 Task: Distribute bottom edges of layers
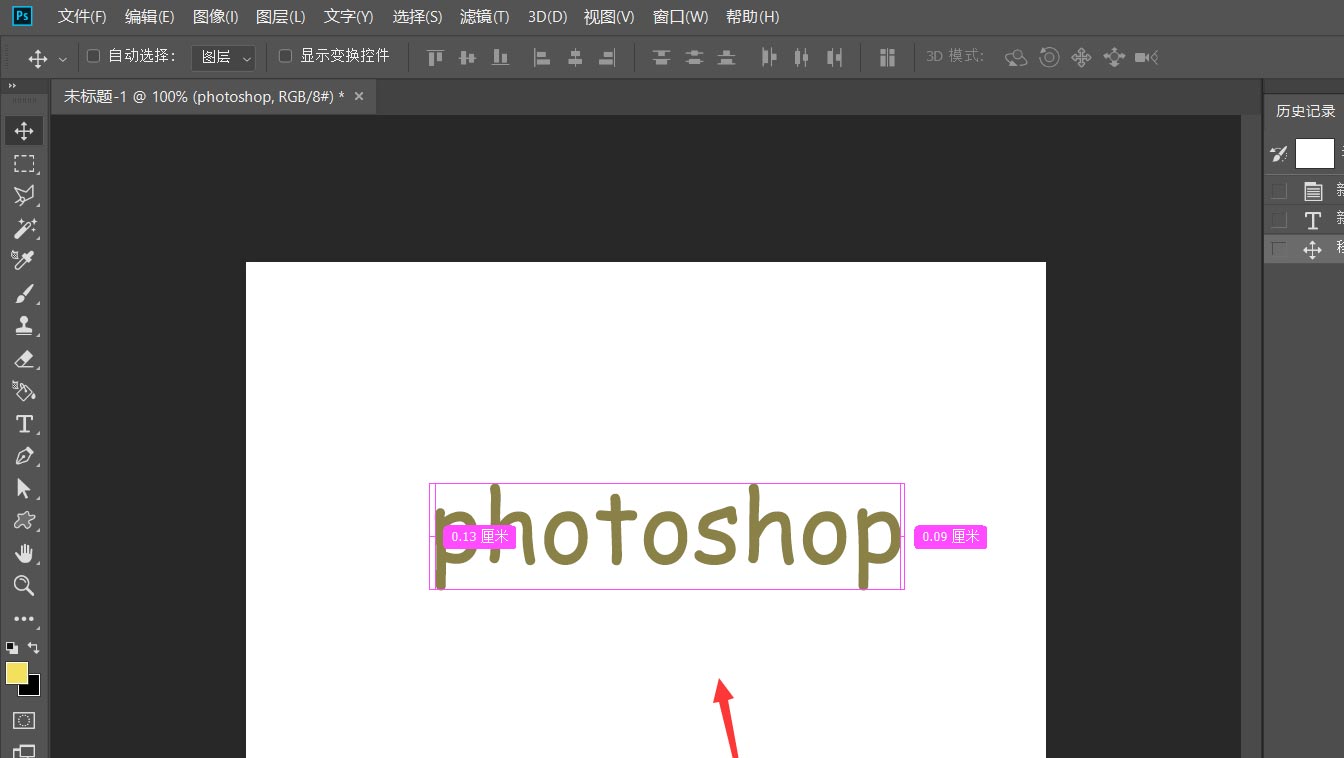[x=727, y=58]
